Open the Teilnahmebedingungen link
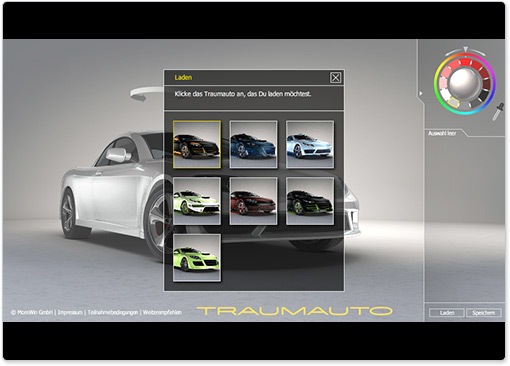Image resolution: width=510 pixels, height=366 pixels. [113, 312]
